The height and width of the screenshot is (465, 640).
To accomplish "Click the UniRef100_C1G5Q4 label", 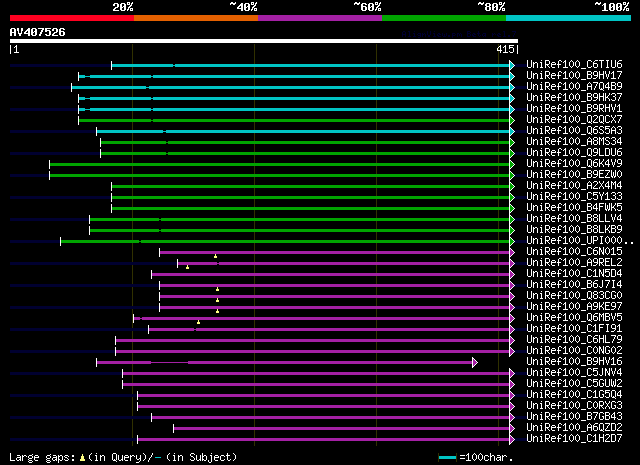I will pos(574,395).
